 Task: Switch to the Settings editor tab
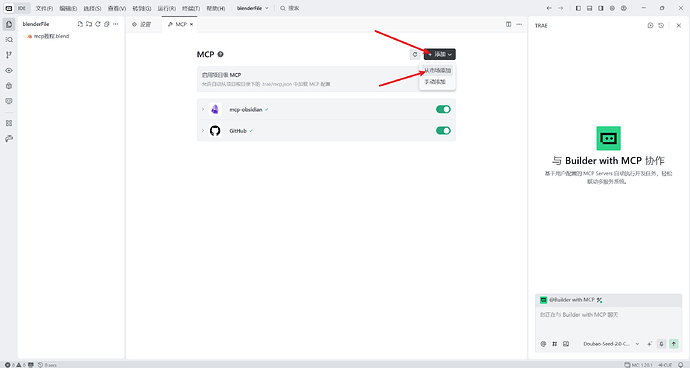(x=142, y=24)
